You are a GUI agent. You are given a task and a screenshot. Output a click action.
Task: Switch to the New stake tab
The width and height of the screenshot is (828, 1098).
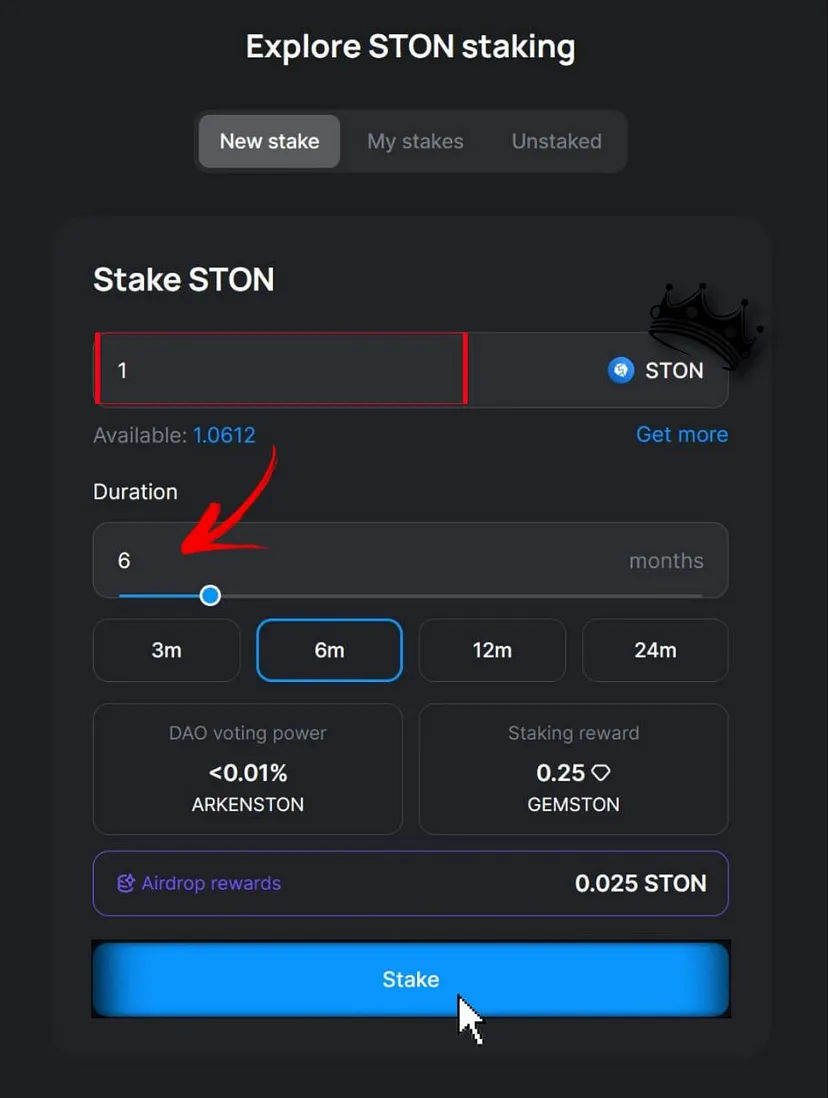click(x=270, y=141)
